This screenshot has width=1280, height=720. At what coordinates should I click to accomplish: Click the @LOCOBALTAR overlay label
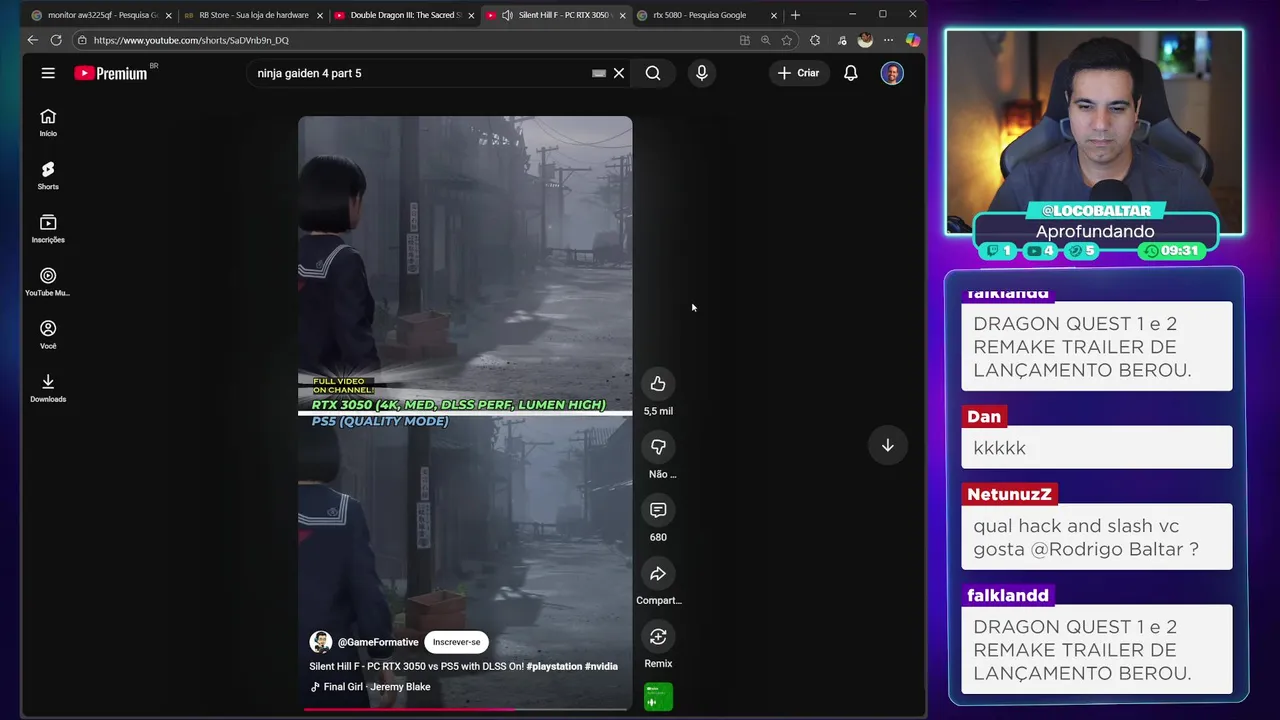point(1096,210)
